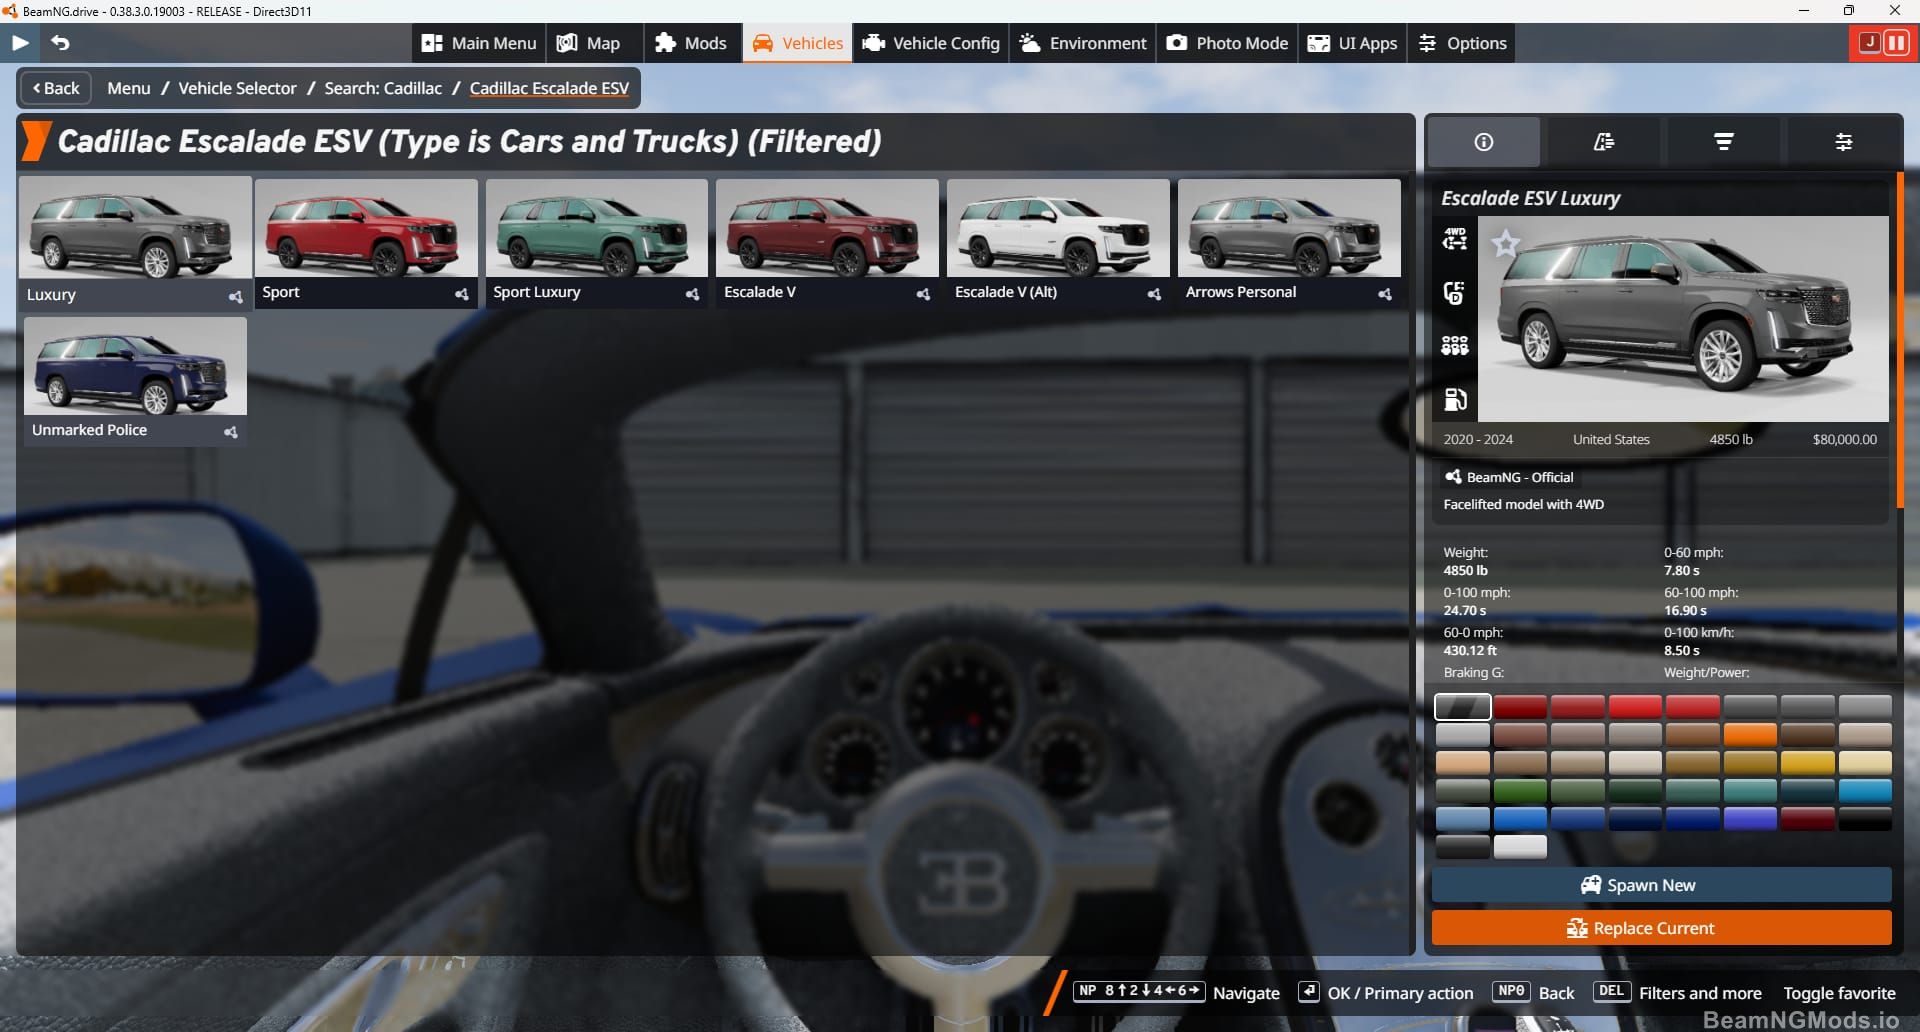Switch to the Vehicle Config tab
Image resolution: width=1920 pixels, height=1032 pixels.
(929, 43)
